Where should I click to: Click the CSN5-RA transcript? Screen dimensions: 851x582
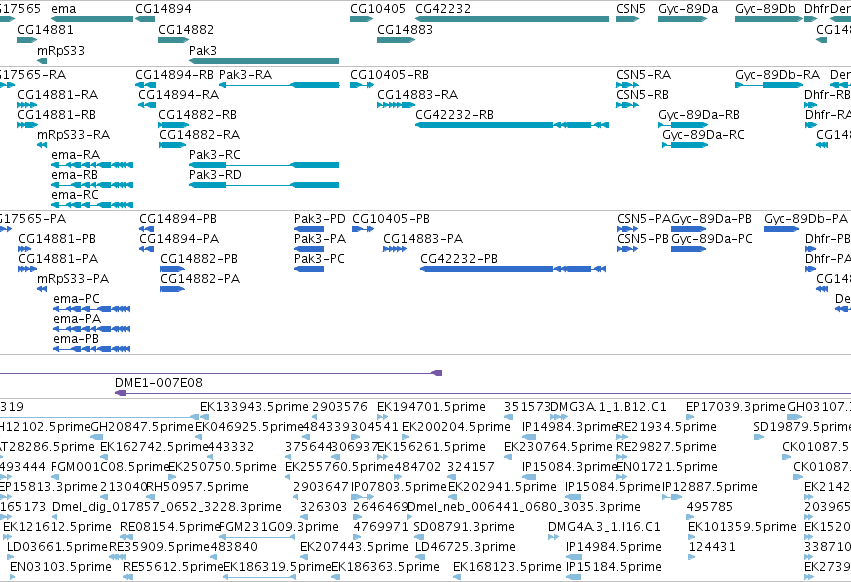pos(627,85)
